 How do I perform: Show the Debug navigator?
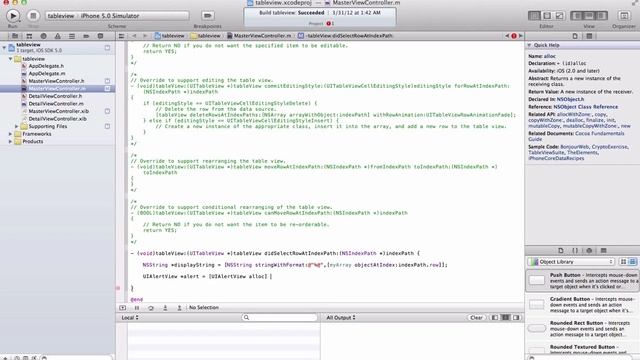(x=72, y=36)
